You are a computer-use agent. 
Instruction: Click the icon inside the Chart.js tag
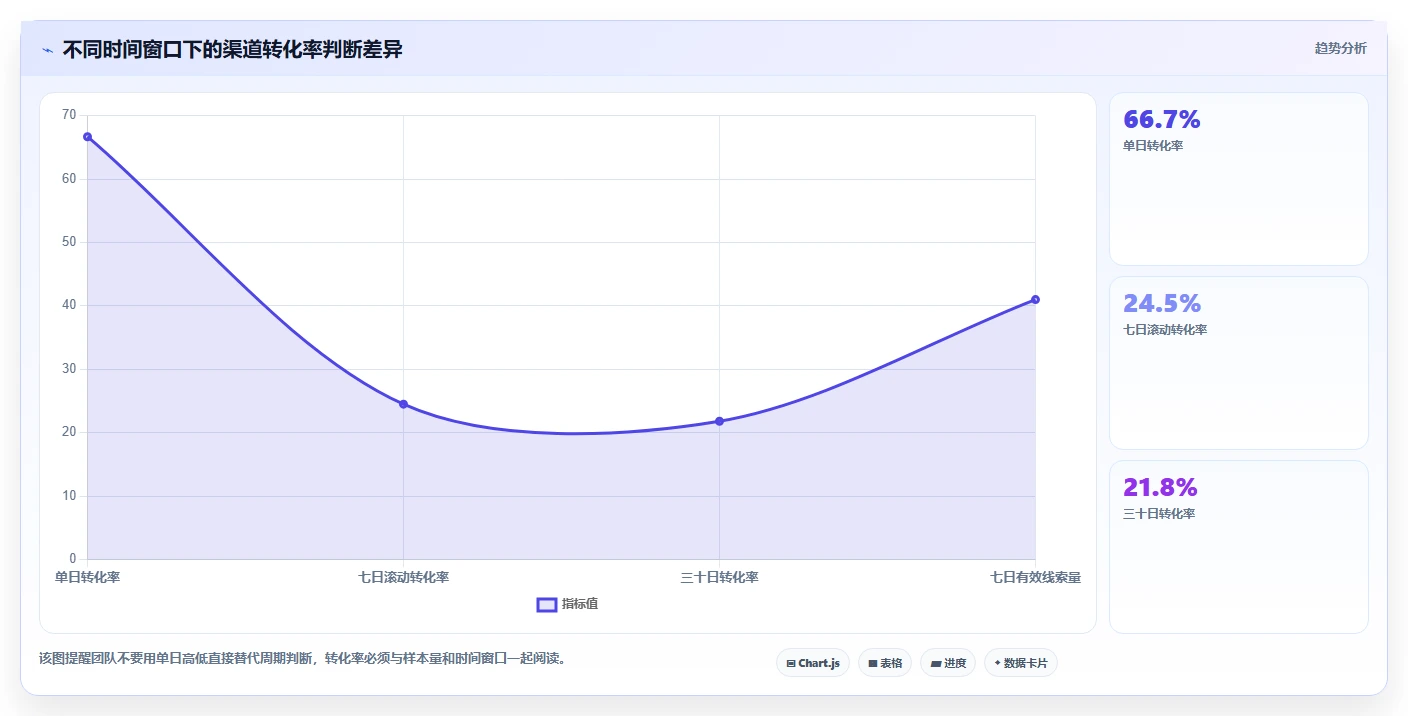tap(791, 663)
